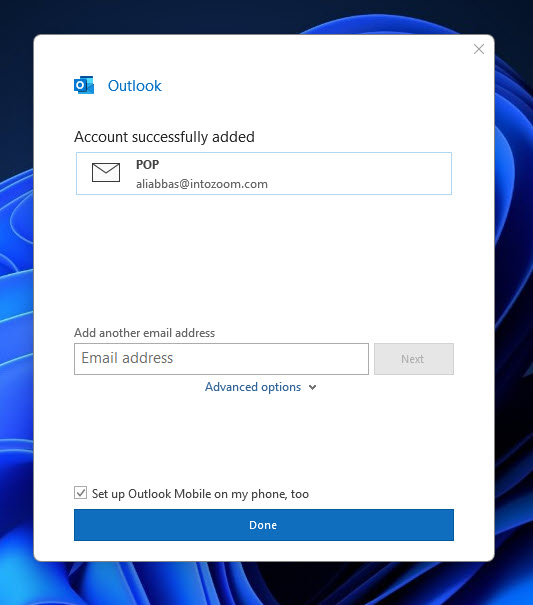This screenshot has height=605, width=533.
Task: Expand Advanced options
Action: tap(261, 387)
